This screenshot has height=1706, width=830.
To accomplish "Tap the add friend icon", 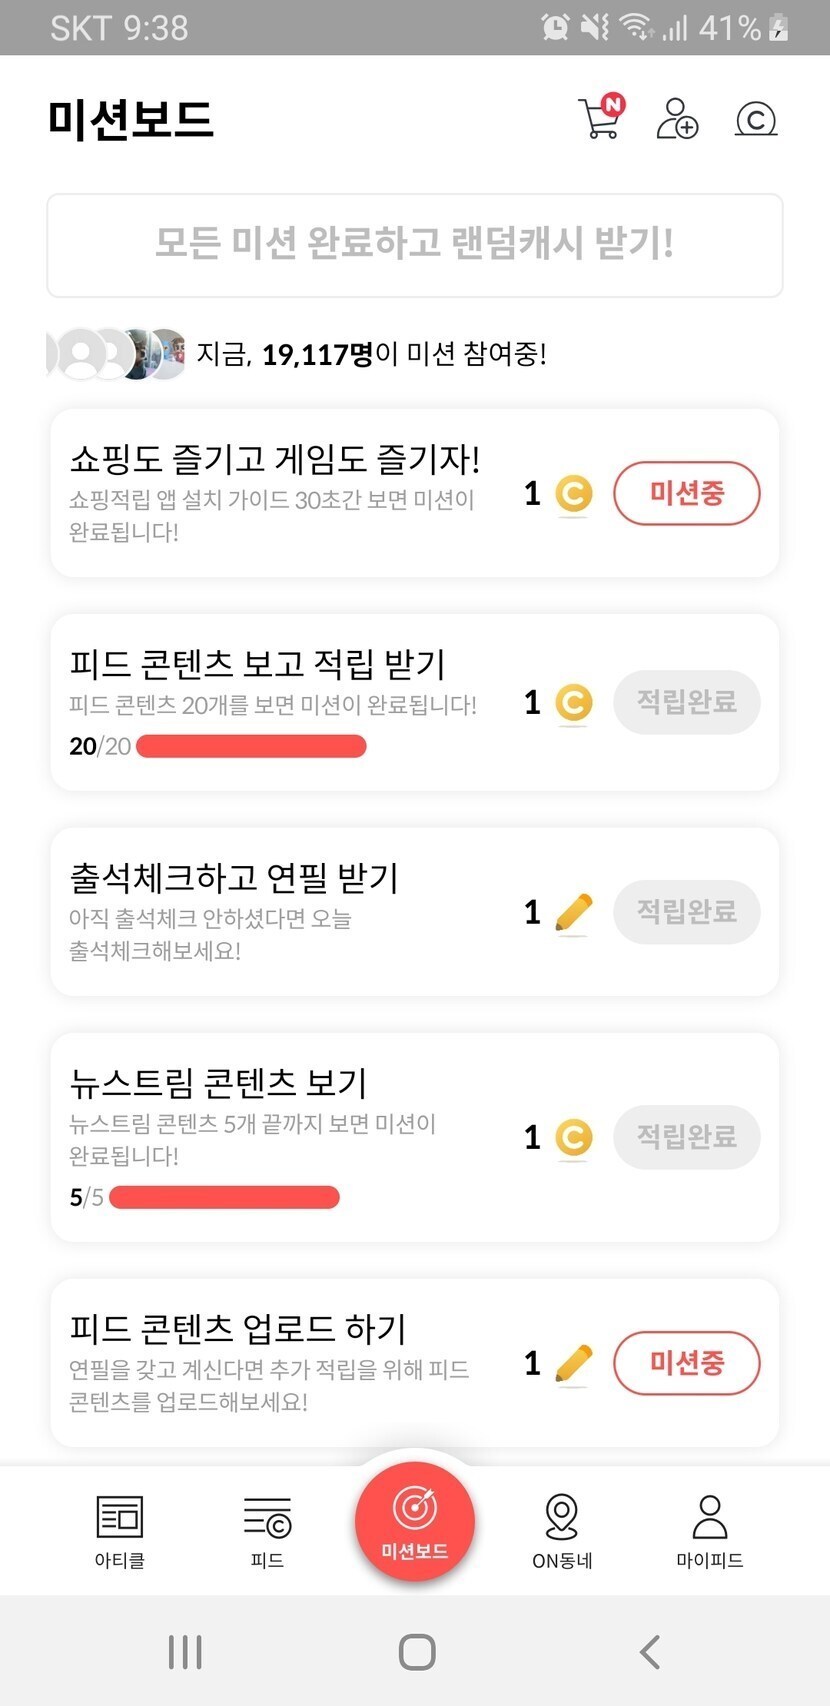I will tap(677, 118).
